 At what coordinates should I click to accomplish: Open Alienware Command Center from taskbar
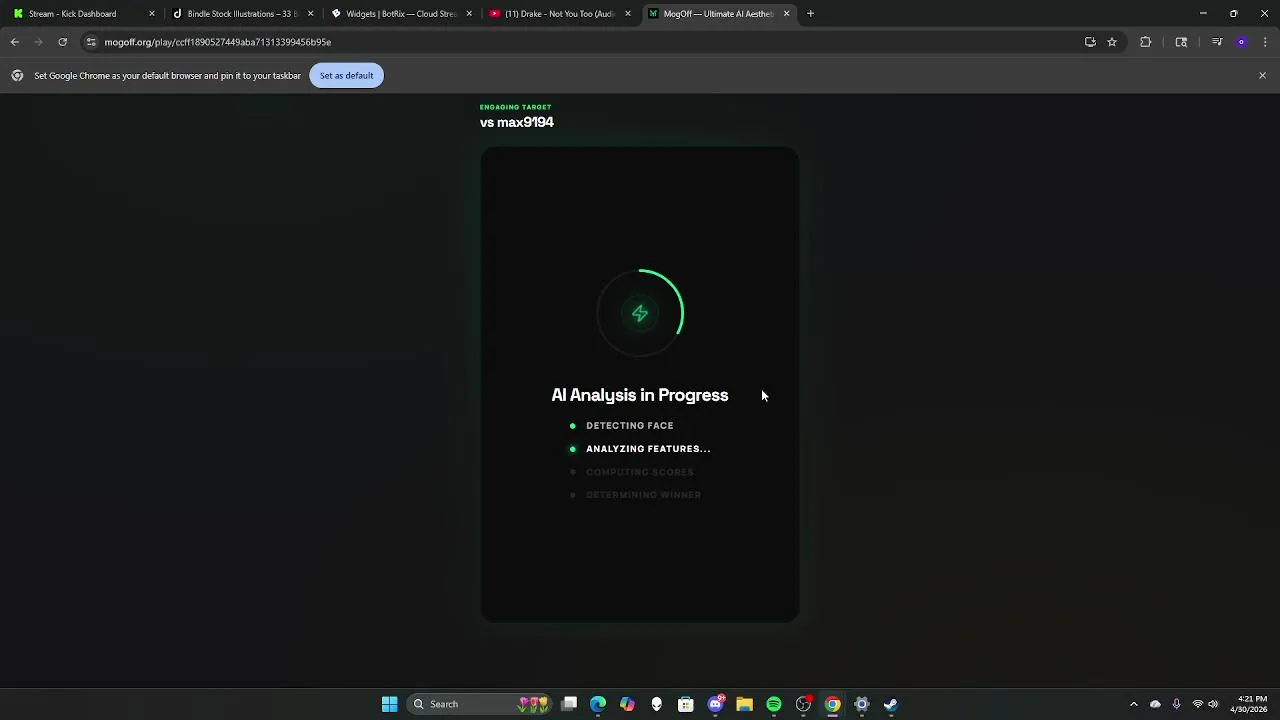coord(656,704)
